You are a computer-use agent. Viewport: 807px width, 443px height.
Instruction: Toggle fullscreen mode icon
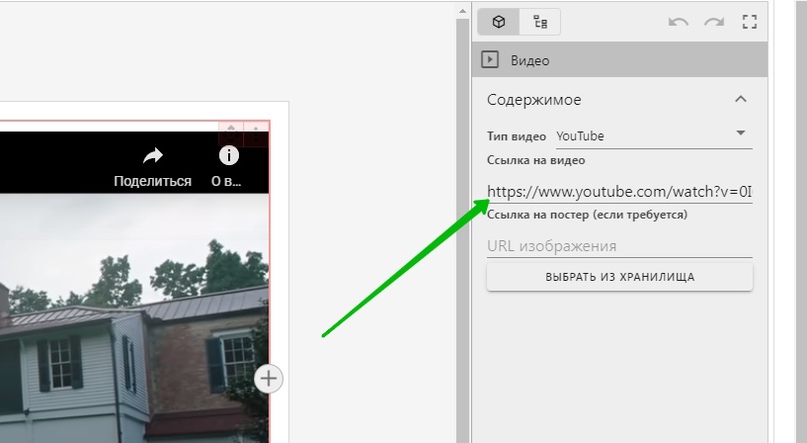coord(749,22)
